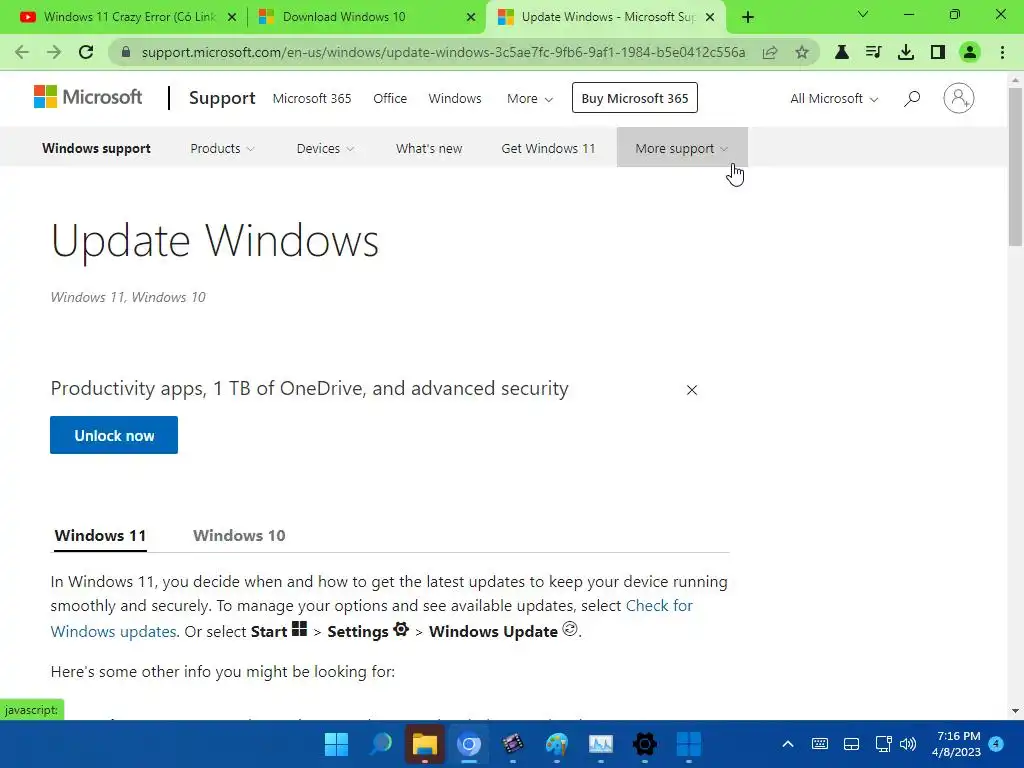Open Chrome Labs flask icon
The image size is (1024, 768).
click(842, 52)
